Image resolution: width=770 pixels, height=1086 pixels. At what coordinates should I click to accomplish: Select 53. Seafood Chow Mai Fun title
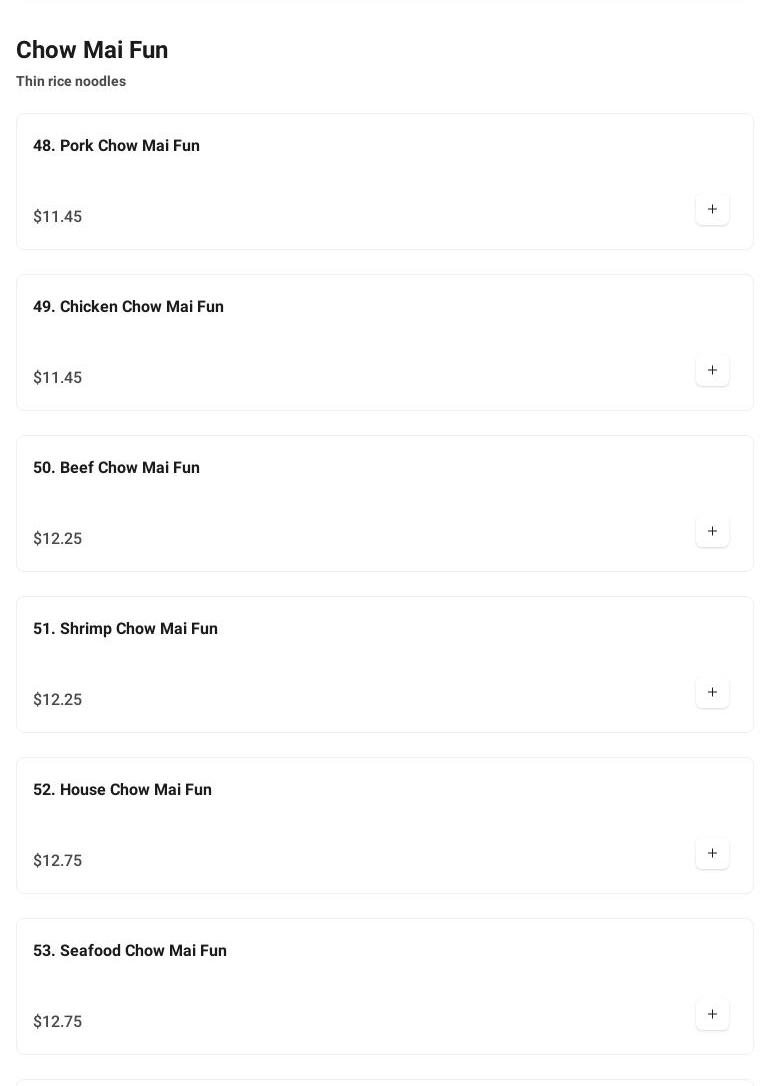coord(130,951)
